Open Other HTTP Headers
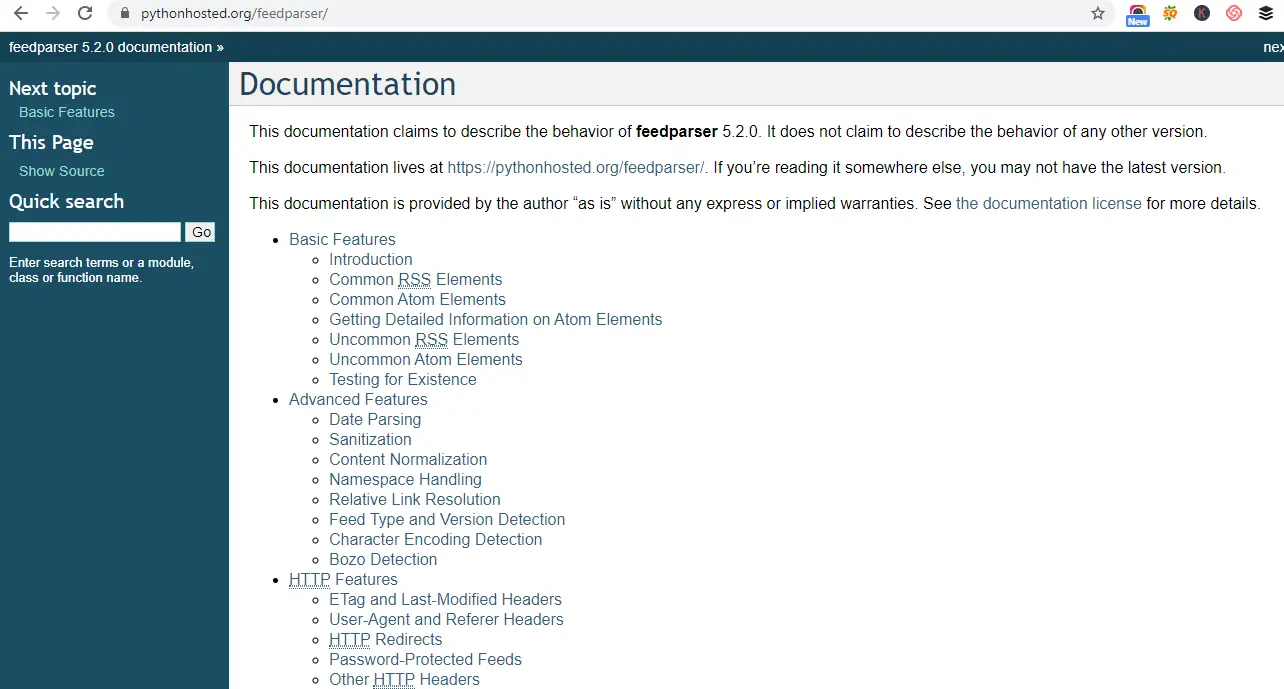This screenshot has height=689, width=1284. (x=404, y=679)
